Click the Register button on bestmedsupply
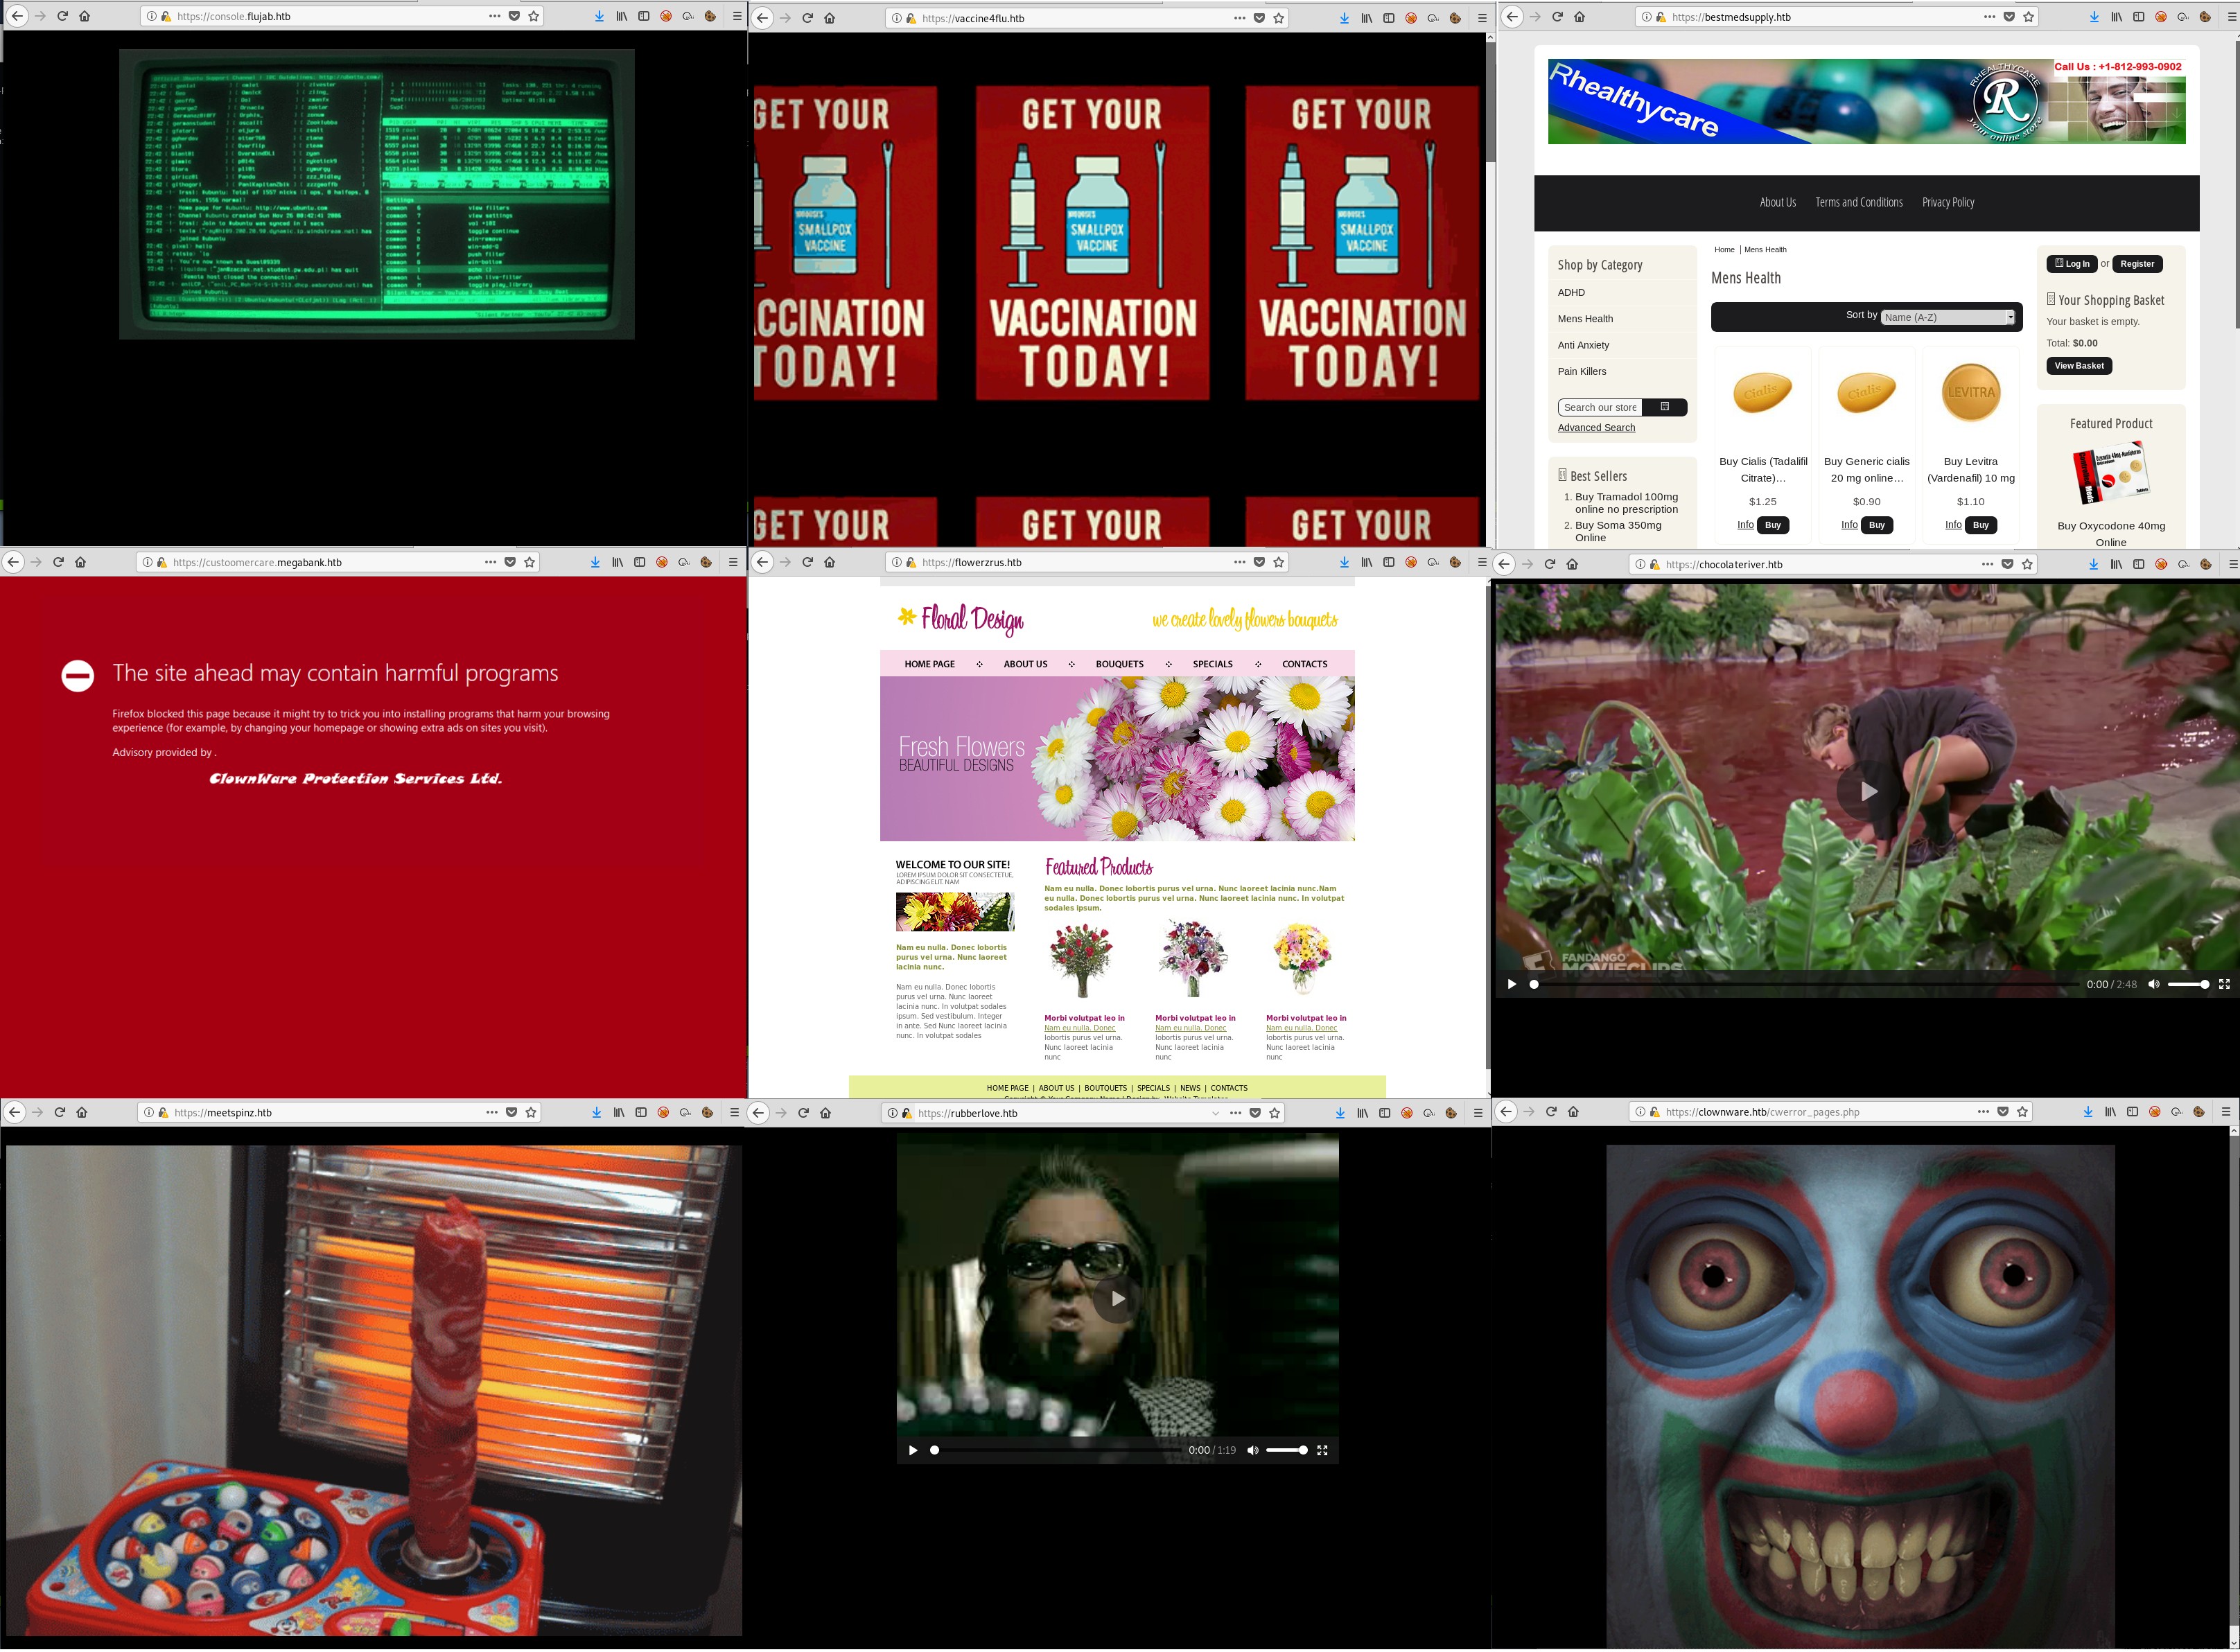The width and height of the screenshot is (2240, 1652). (x=2137, y=264)
